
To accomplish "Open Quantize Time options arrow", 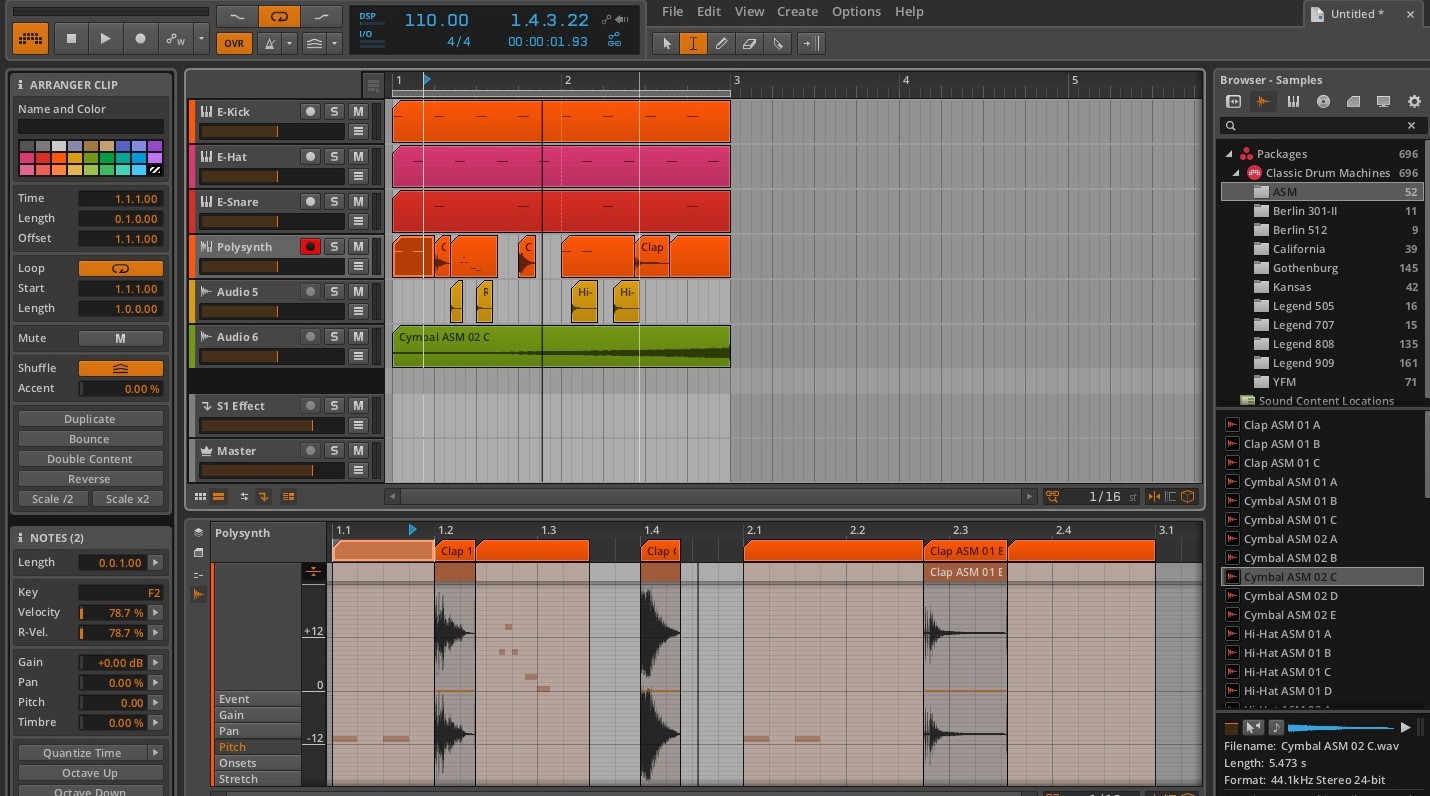I will coord(155,753).
